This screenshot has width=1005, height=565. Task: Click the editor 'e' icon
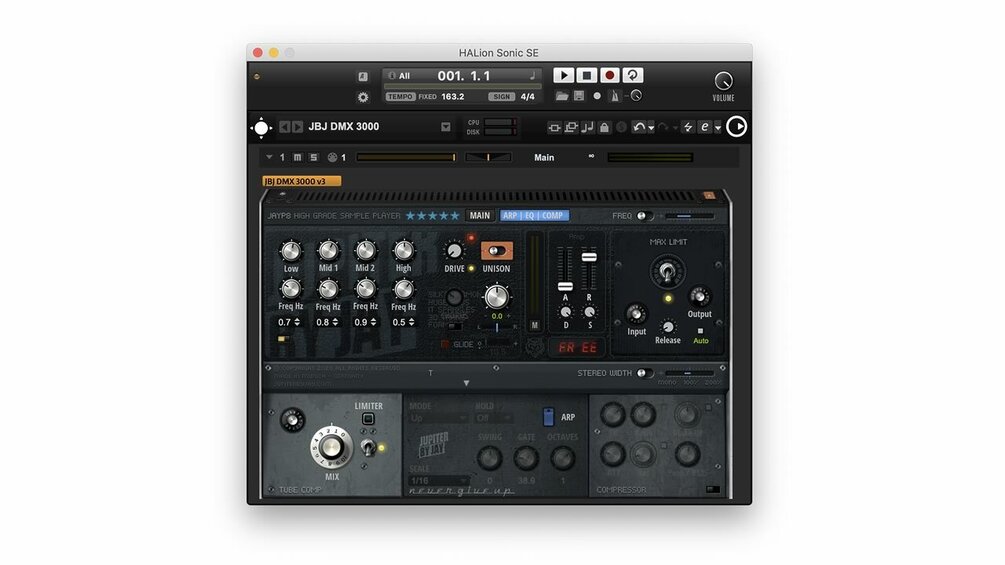(704, 127)
